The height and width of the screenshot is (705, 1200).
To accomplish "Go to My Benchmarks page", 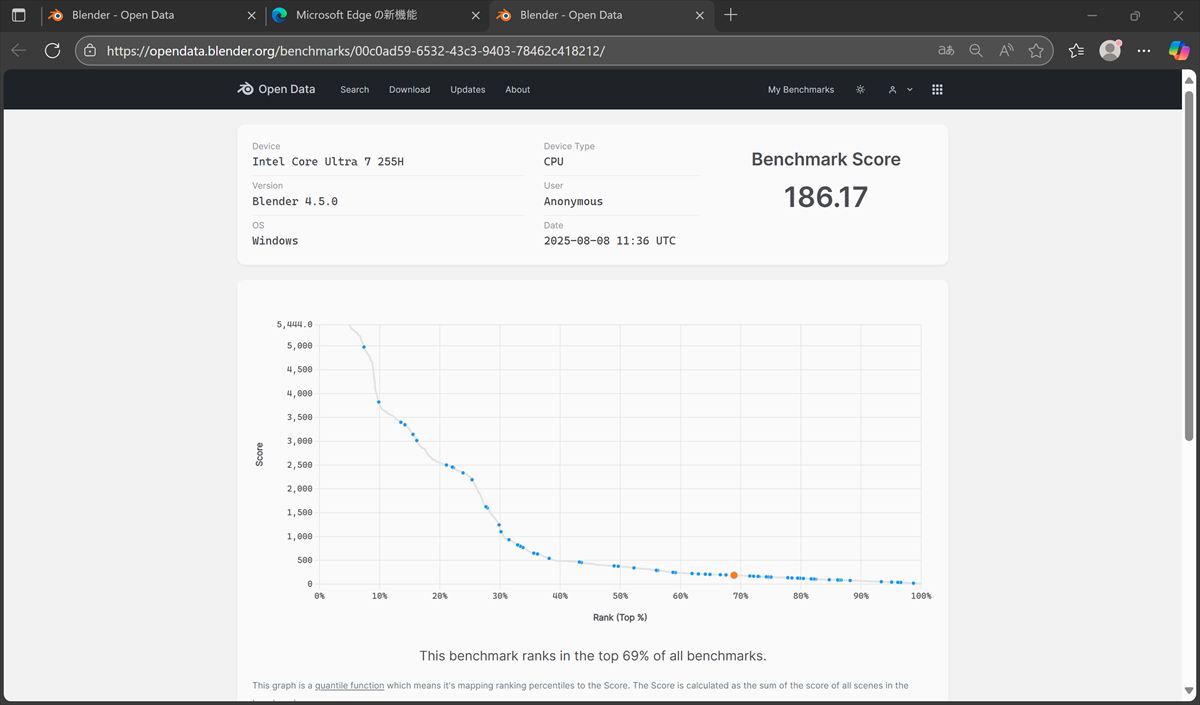I will pyautogui.click(x=800, y=90).
